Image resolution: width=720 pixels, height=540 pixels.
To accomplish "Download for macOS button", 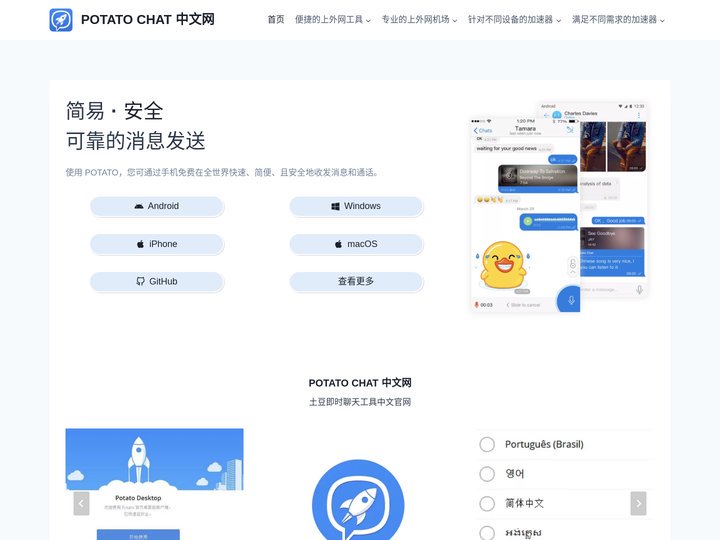I will (356, 244).
